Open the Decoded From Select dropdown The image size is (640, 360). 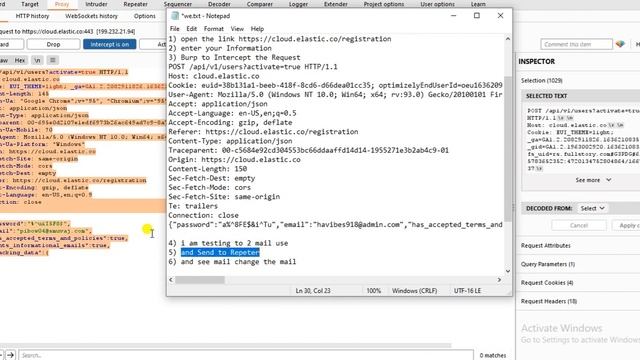(x=592, y=208)
